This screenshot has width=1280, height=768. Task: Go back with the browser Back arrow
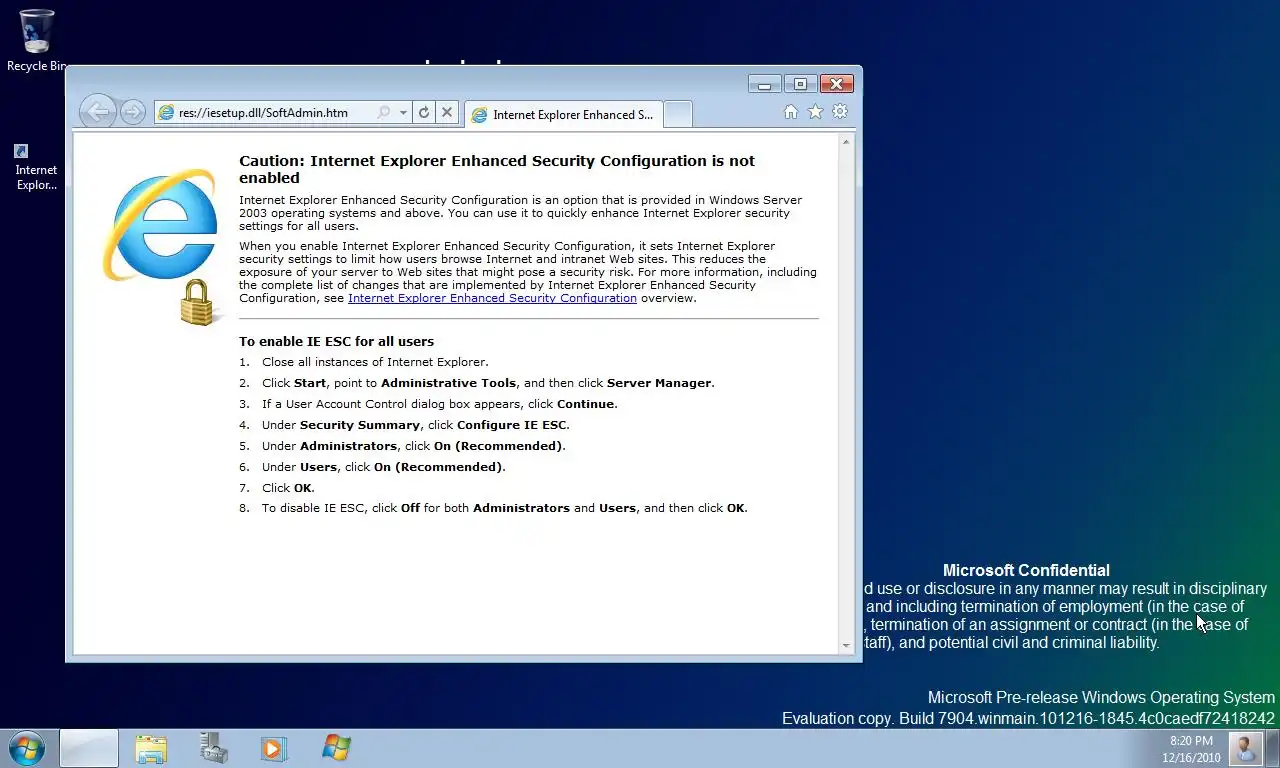tap(98, 112)
